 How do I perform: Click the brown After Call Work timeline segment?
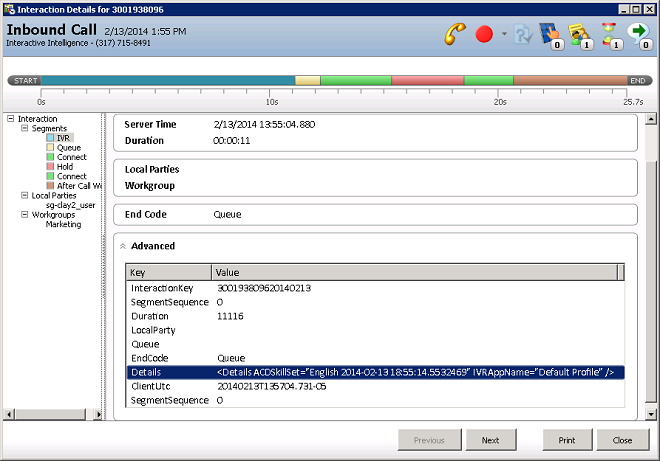570,80
